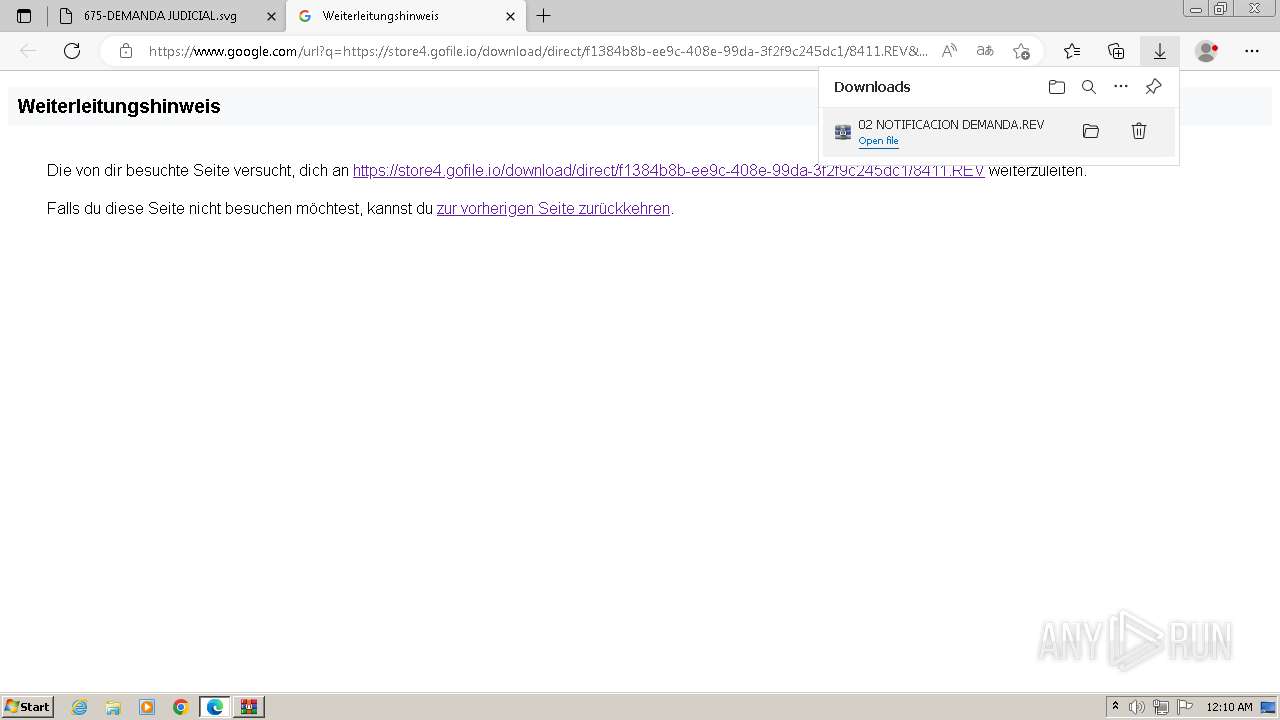Close the Weiterleitungshinweis tab
The height and width of the screenshot is (720, 1280).
510,16
